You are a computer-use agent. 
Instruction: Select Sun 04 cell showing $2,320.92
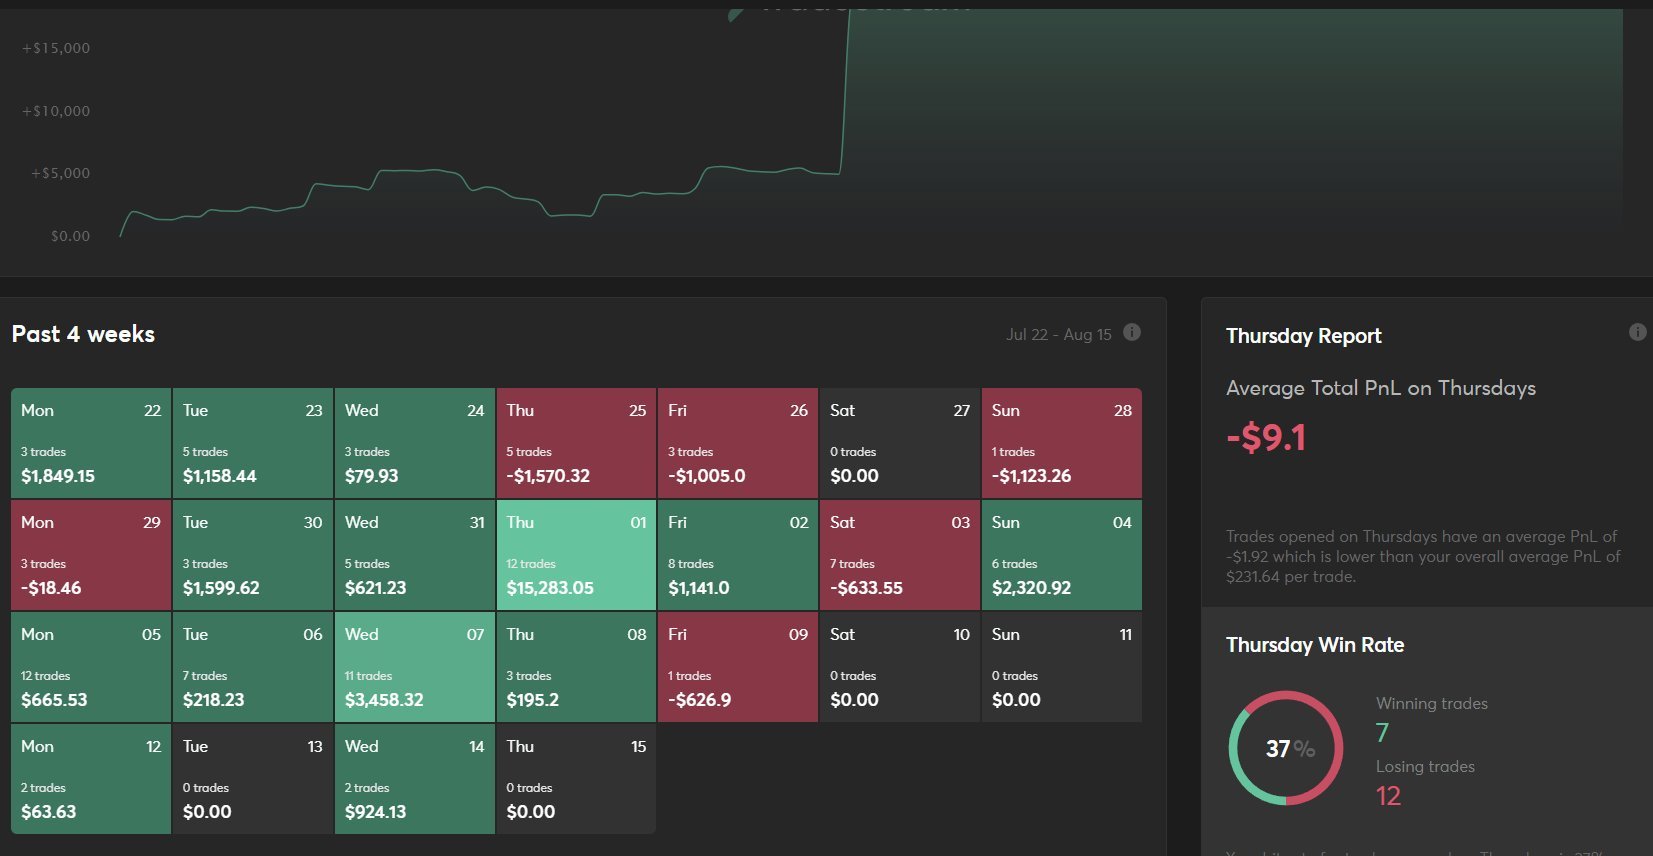pos(1062,555)
